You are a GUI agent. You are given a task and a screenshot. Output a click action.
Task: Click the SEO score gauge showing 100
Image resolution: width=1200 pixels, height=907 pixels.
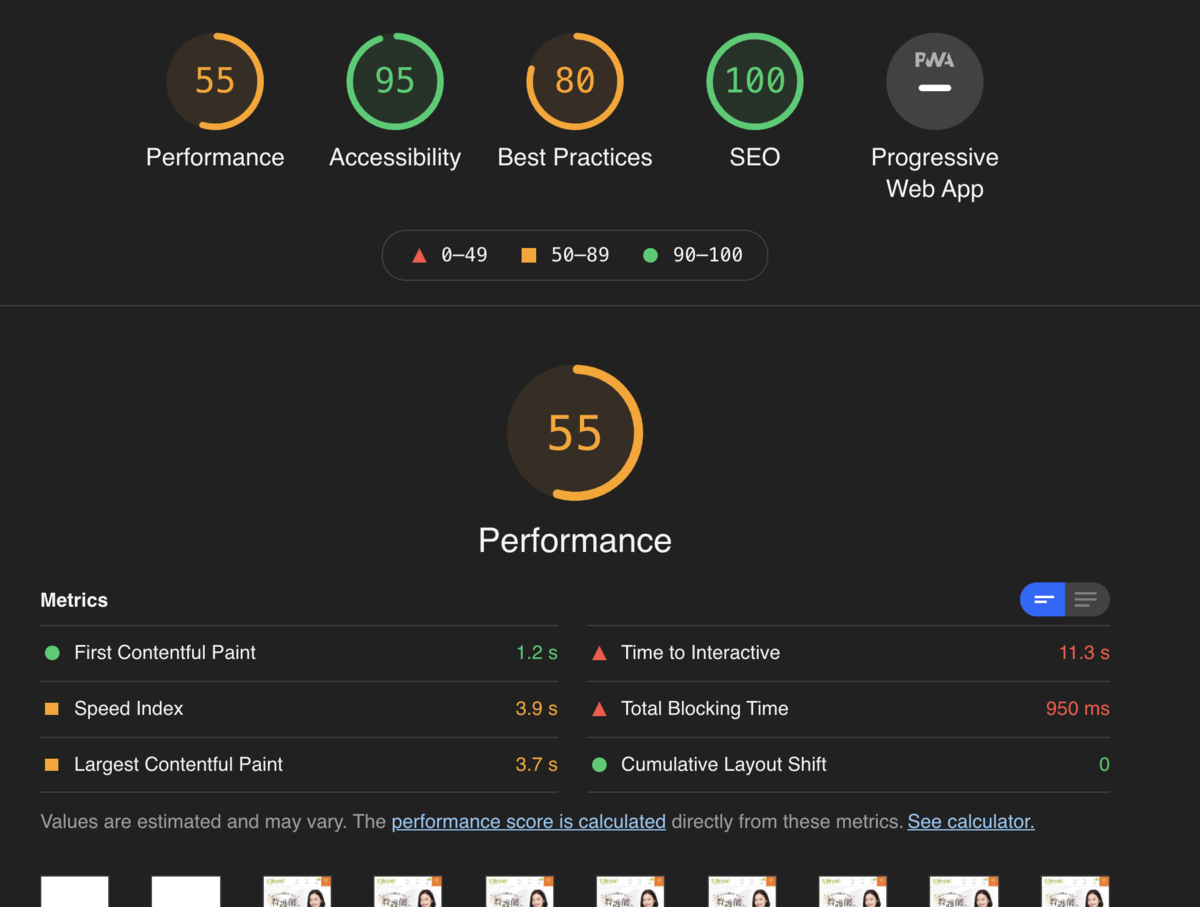click(x=755, y=81)
